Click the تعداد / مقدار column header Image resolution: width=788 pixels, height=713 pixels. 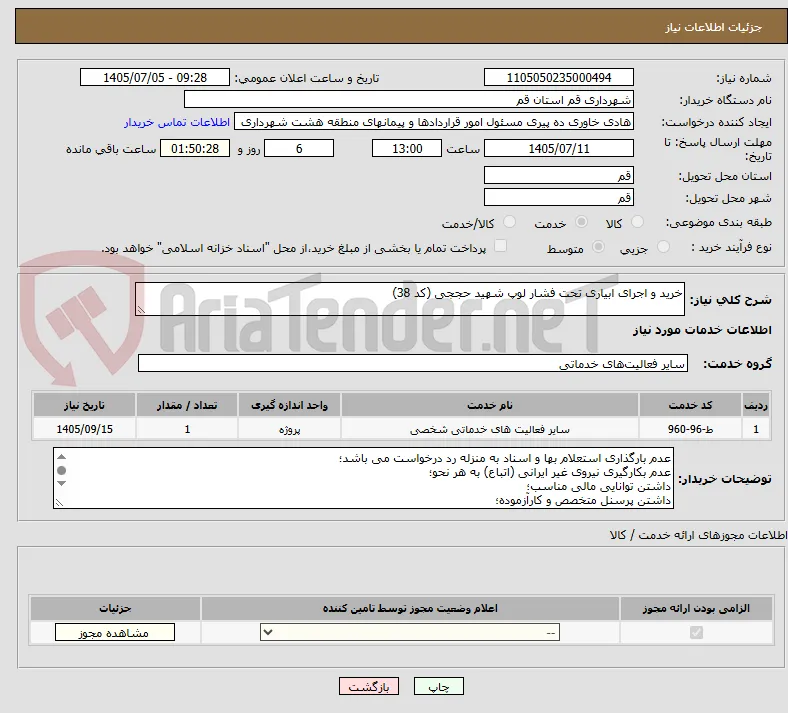pyautogui.click(x=187, y=405)
